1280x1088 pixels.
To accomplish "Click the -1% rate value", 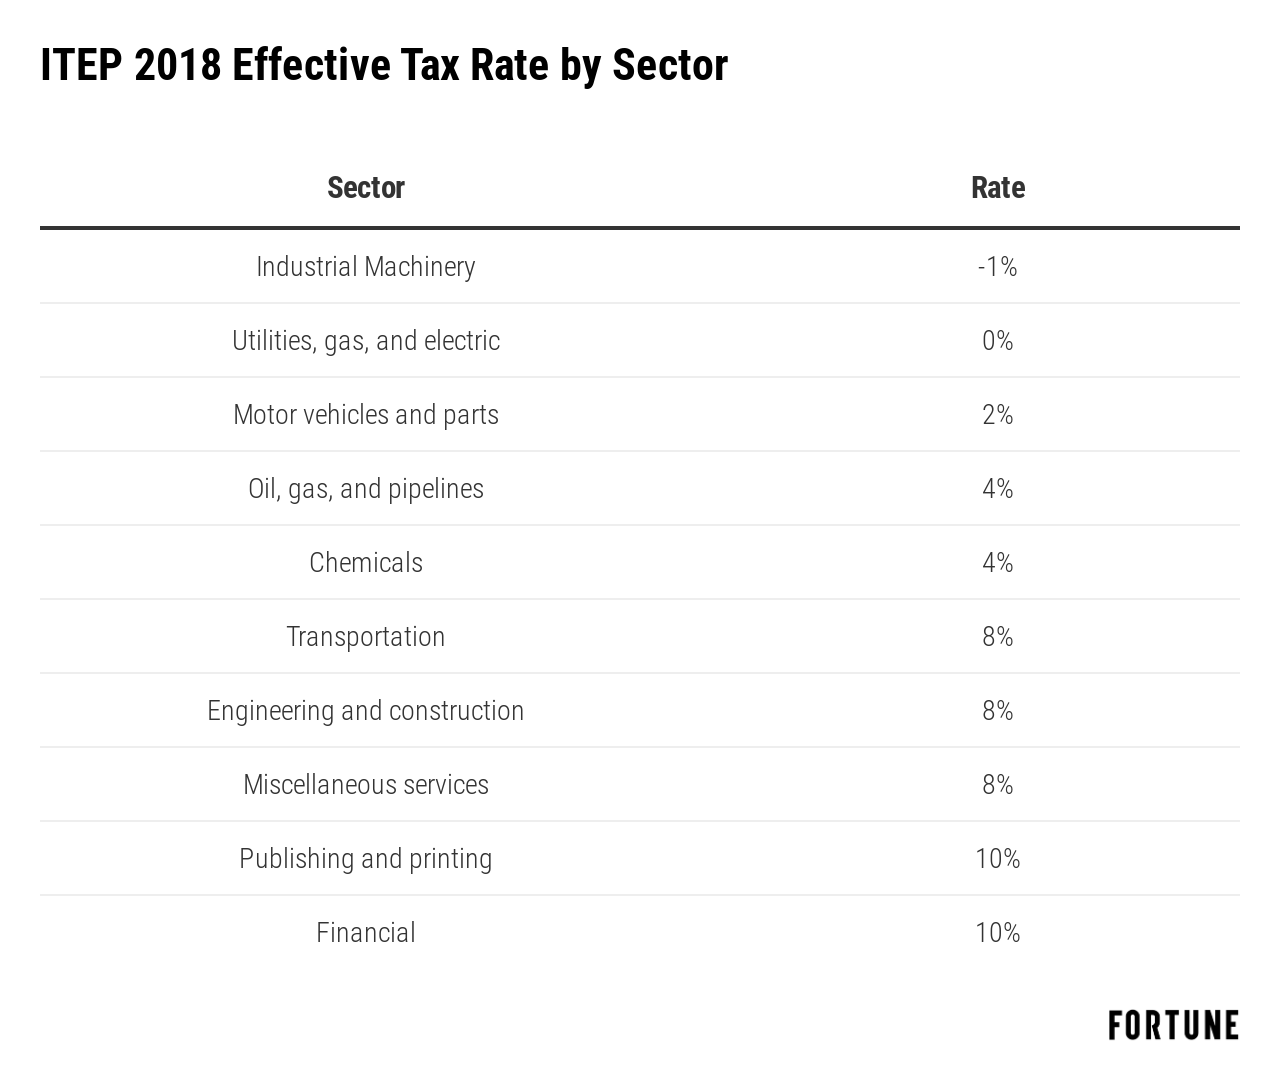I will point(998,267).
